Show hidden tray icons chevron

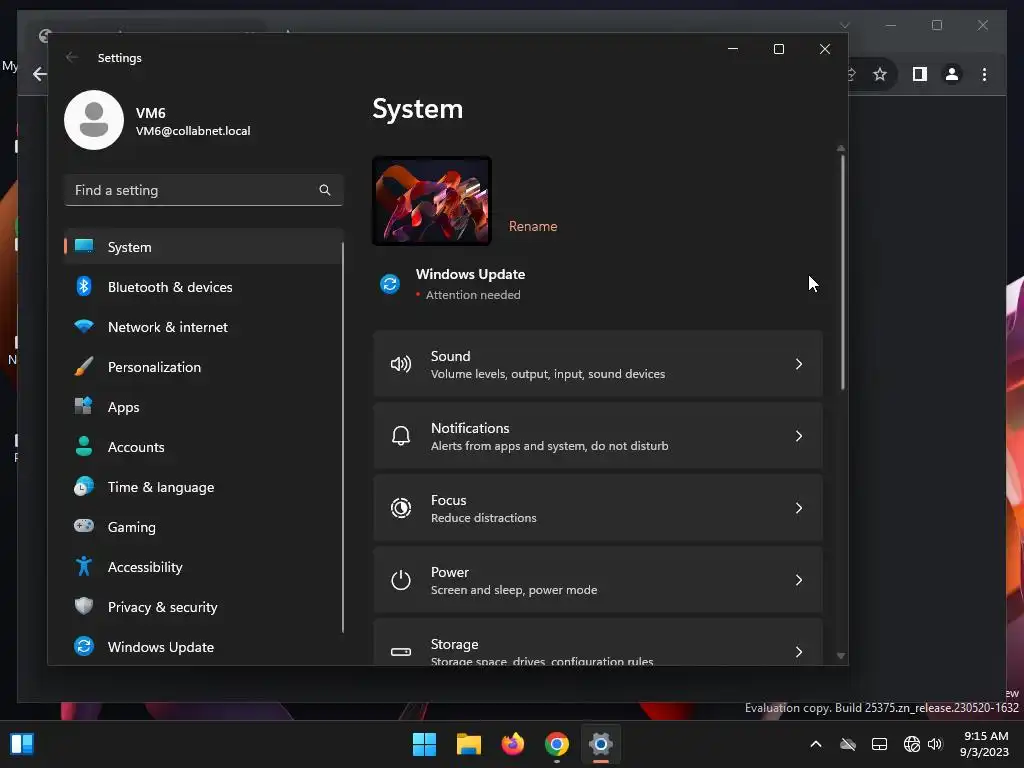click(816, 744)
